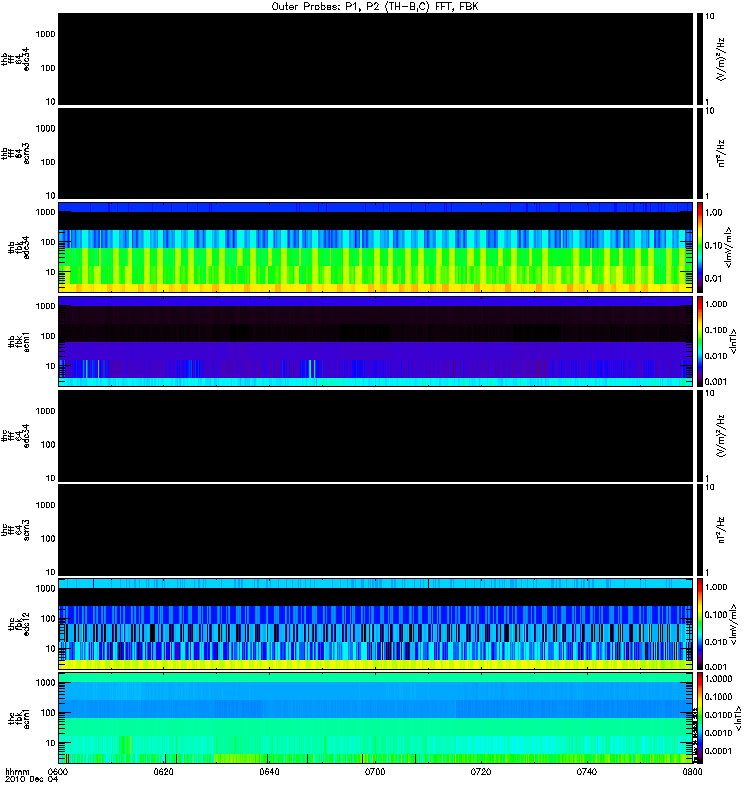Click the '<|nT|>' units label of thb fbk scm1
This screenshot has height=800, width=750.
tap(733, 342)
